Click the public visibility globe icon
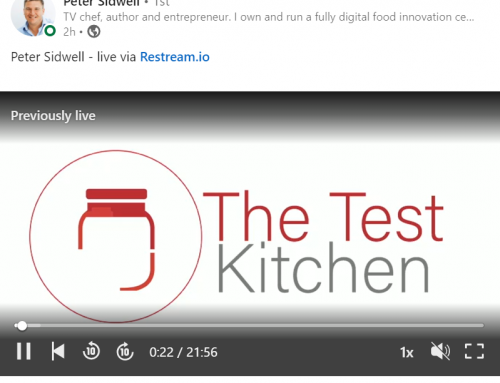This screenshot has width=500, height=383. (94, 32)
